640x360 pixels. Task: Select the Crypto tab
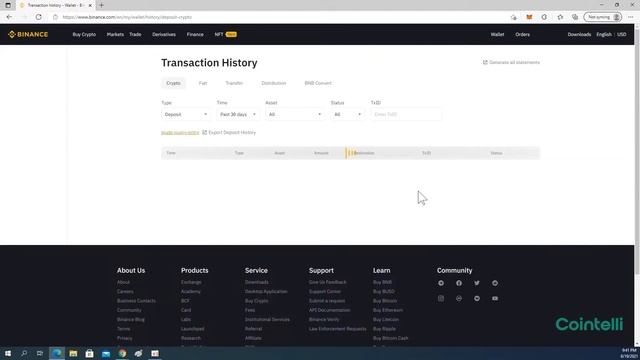click(173, 83)
